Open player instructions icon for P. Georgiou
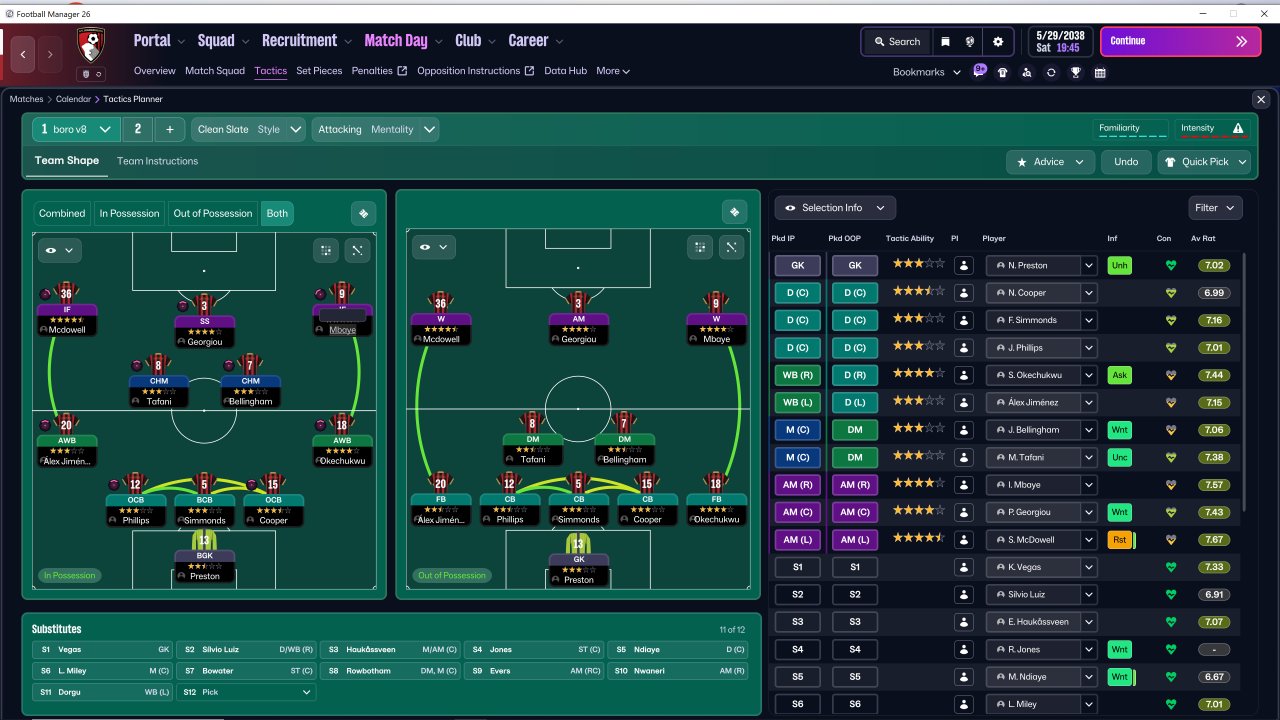1280x720 pixels. tap(964, 512)
